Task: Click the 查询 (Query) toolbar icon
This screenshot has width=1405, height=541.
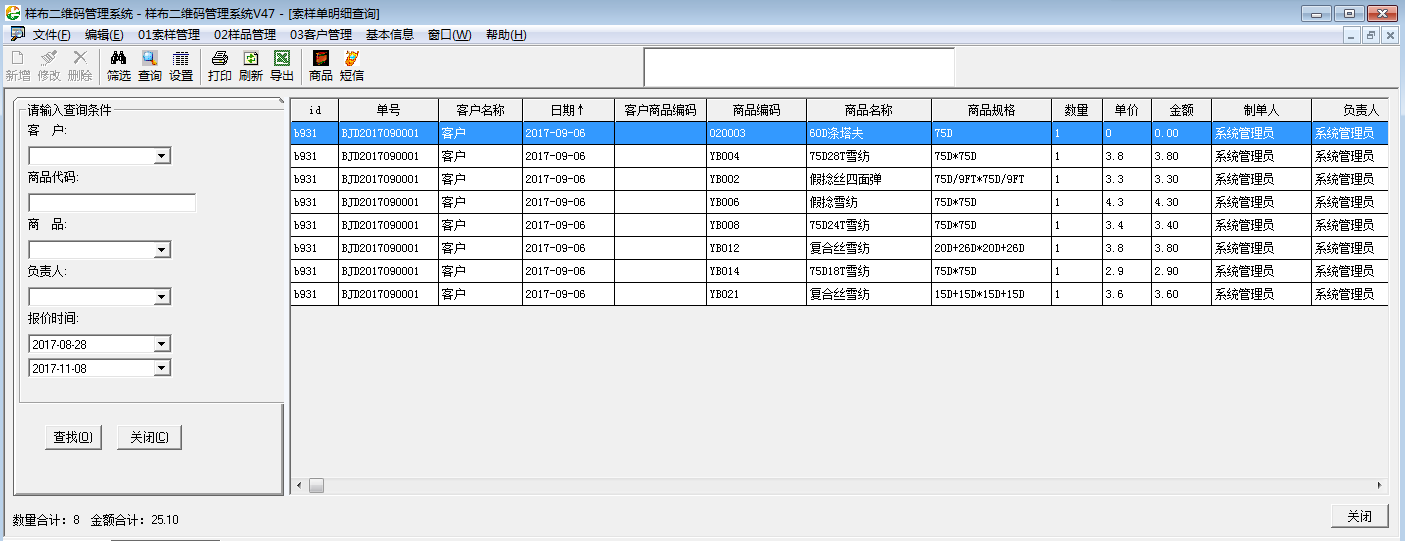Action: pyautogui.click(x=150, y=66)
